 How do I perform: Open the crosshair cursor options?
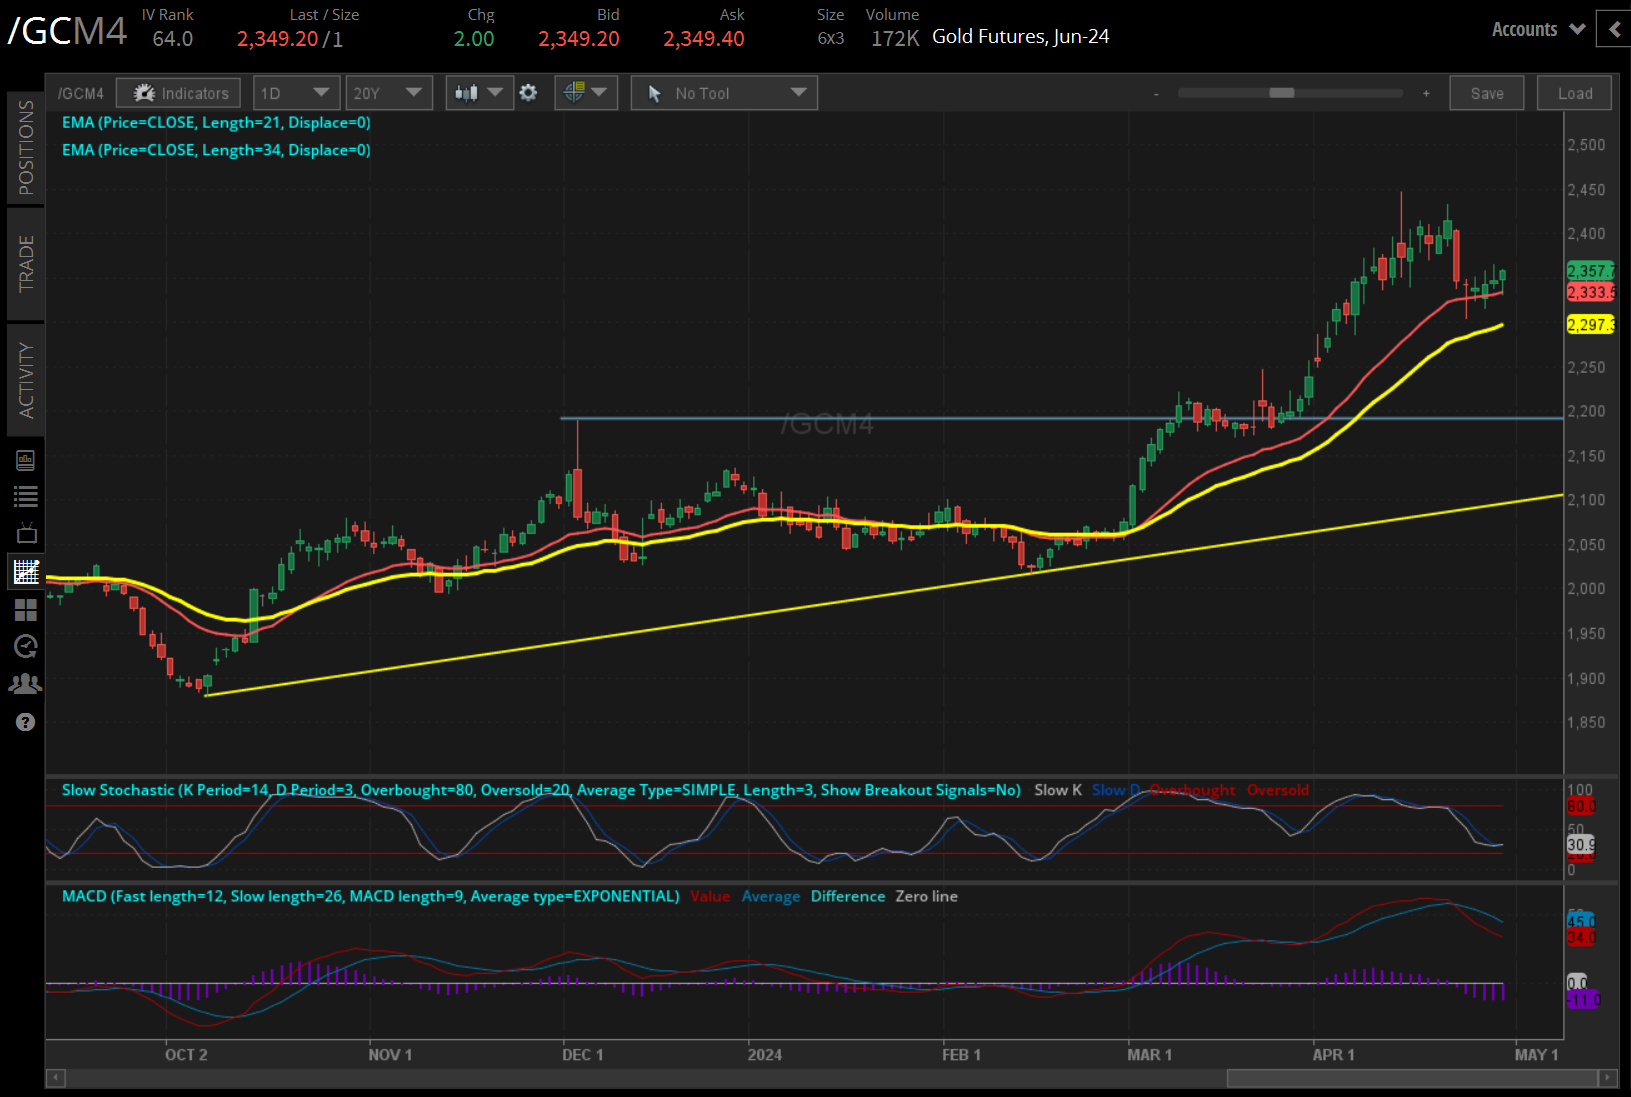(585, 93)
